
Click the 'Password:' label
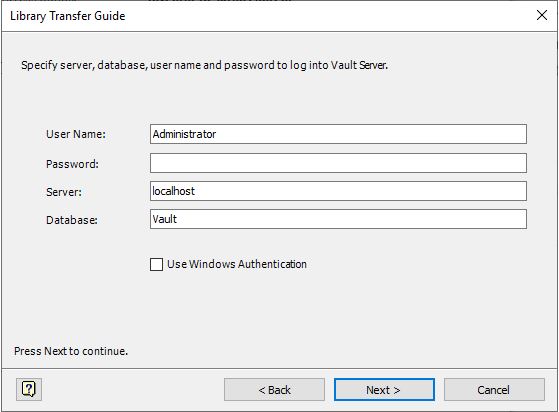point(72,164)
